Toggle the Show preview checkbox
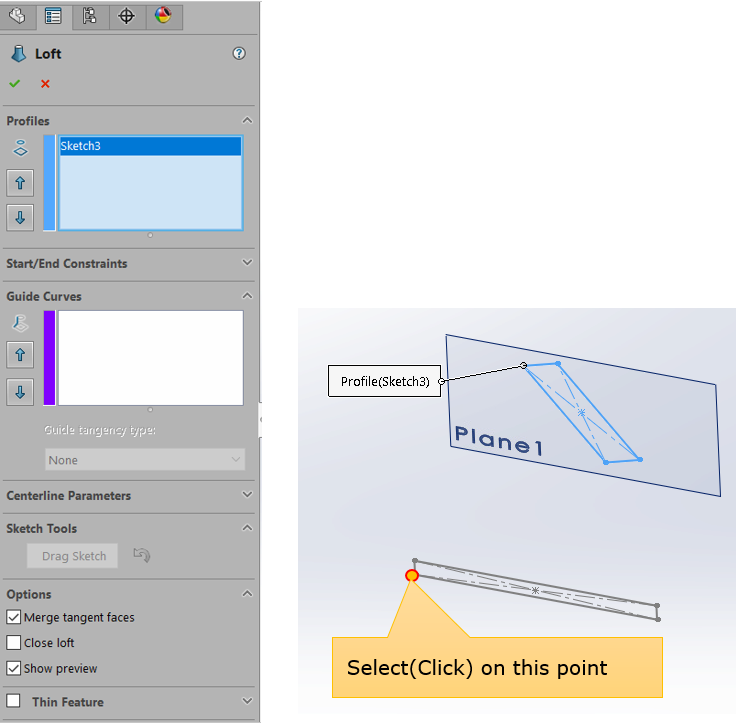740x723 pixels. [14, 668]
